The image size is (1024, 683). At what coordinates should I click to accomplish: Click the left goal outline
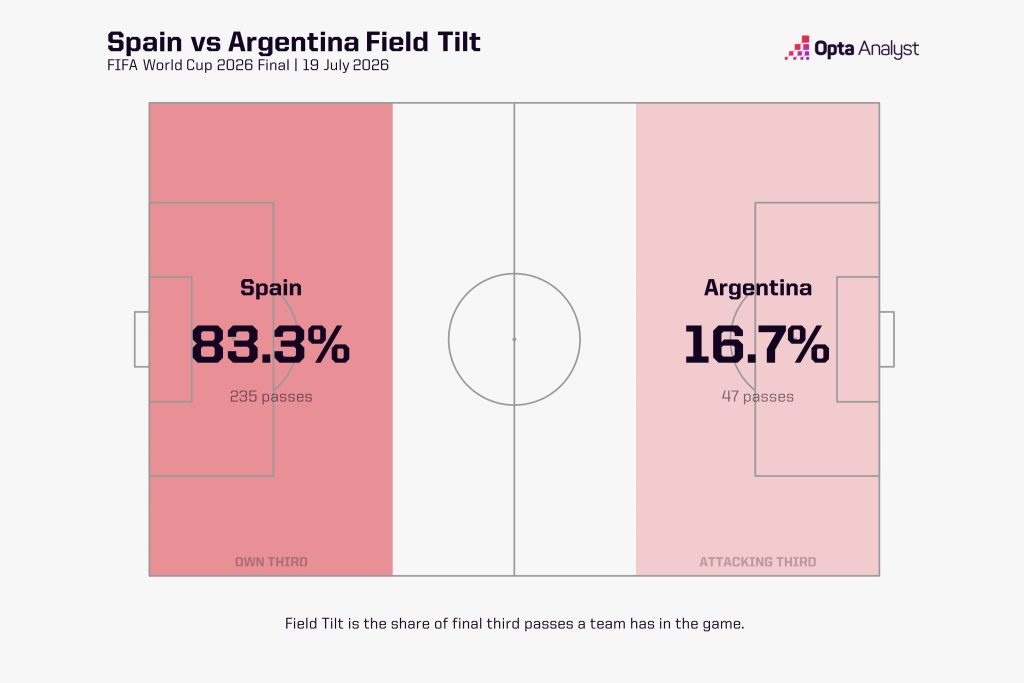tap(142, 339)
